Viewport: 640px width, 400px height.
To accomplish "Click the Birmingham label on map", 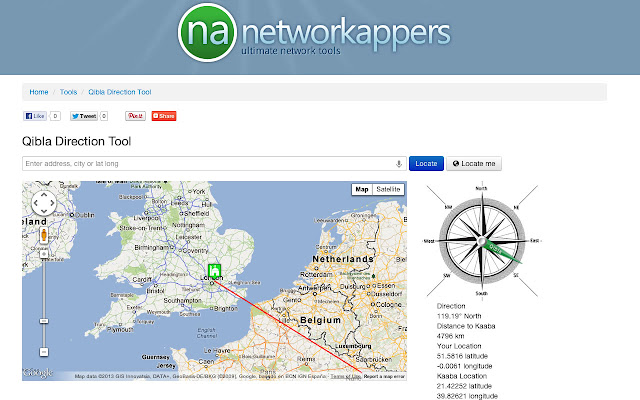I will tap(154, 247).
